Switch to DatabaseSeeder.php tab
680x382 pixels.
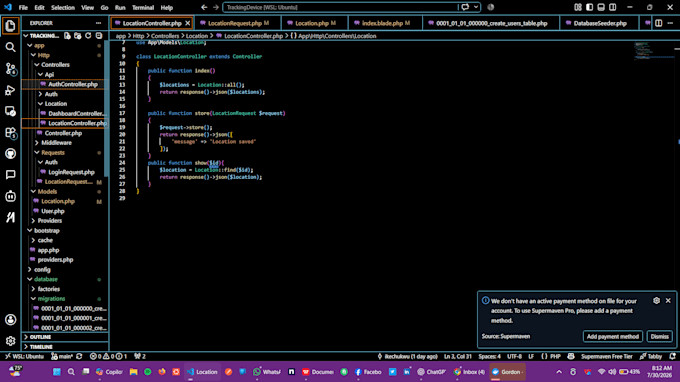coord(600,23)
